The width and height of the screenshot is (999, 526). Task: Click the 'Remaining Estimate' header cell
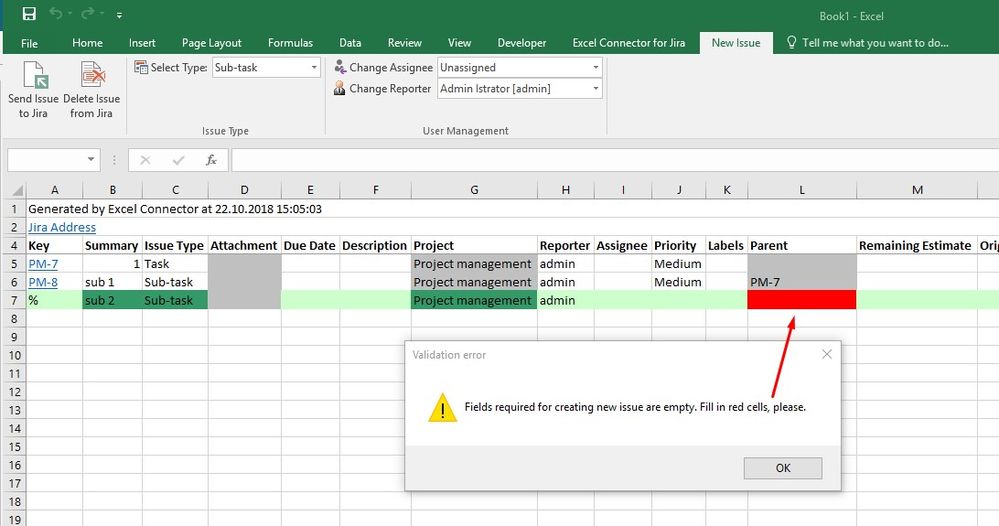[x=916, y=245]
